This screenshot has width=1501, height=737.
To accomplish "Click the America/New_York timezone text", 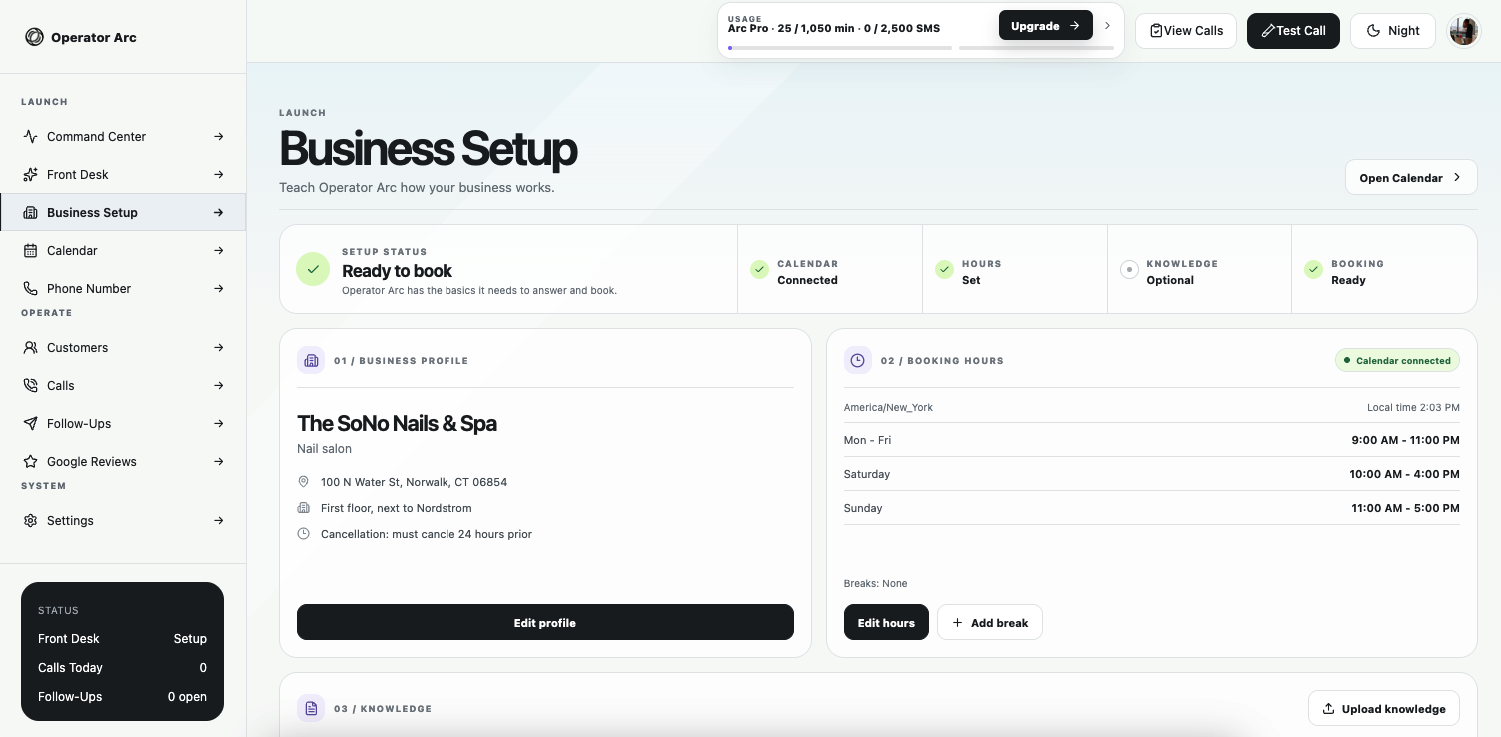I will 888,407.
